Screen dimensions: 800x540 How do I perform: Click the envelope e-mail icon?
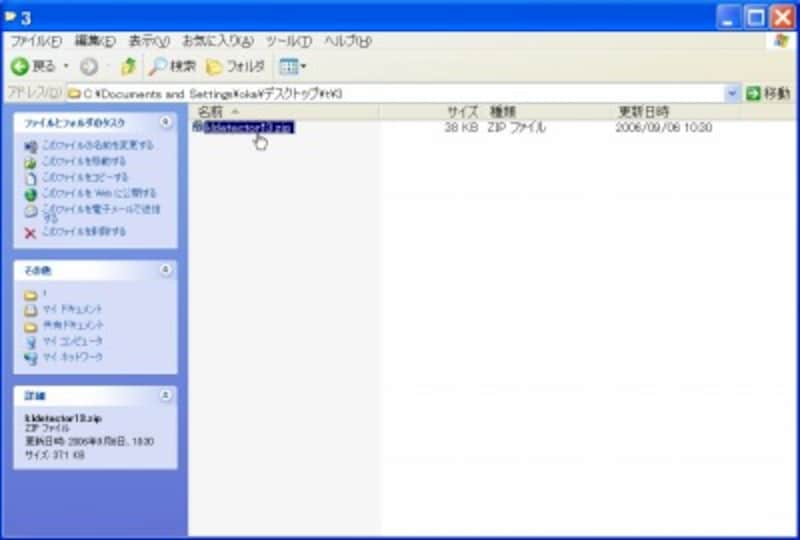coord(31,211)
